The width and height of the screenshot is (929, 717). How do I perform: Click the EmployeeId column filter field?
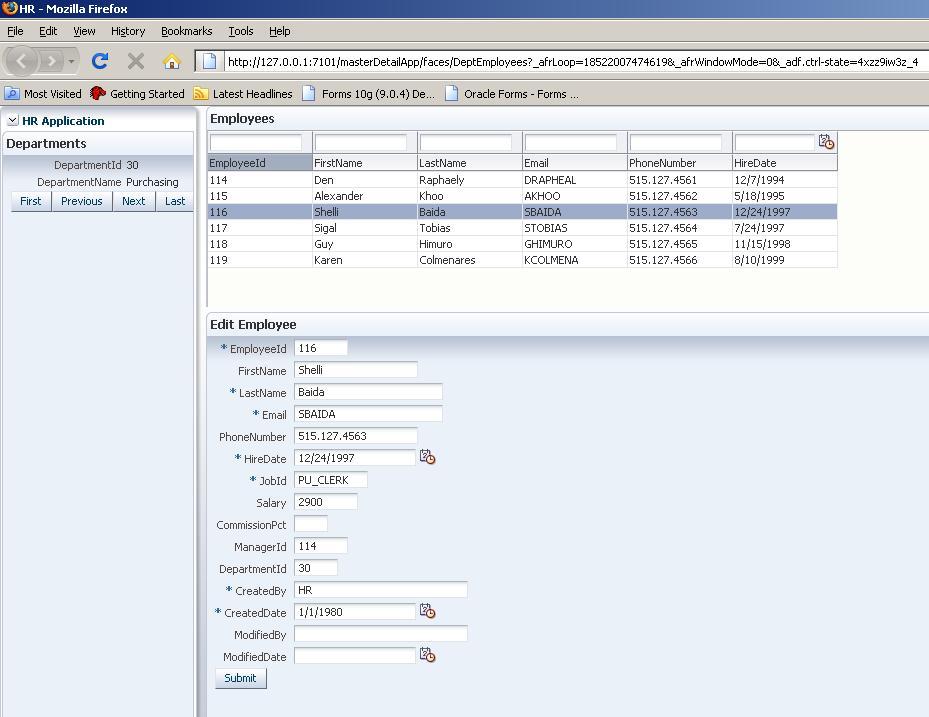tap(256, 143)
